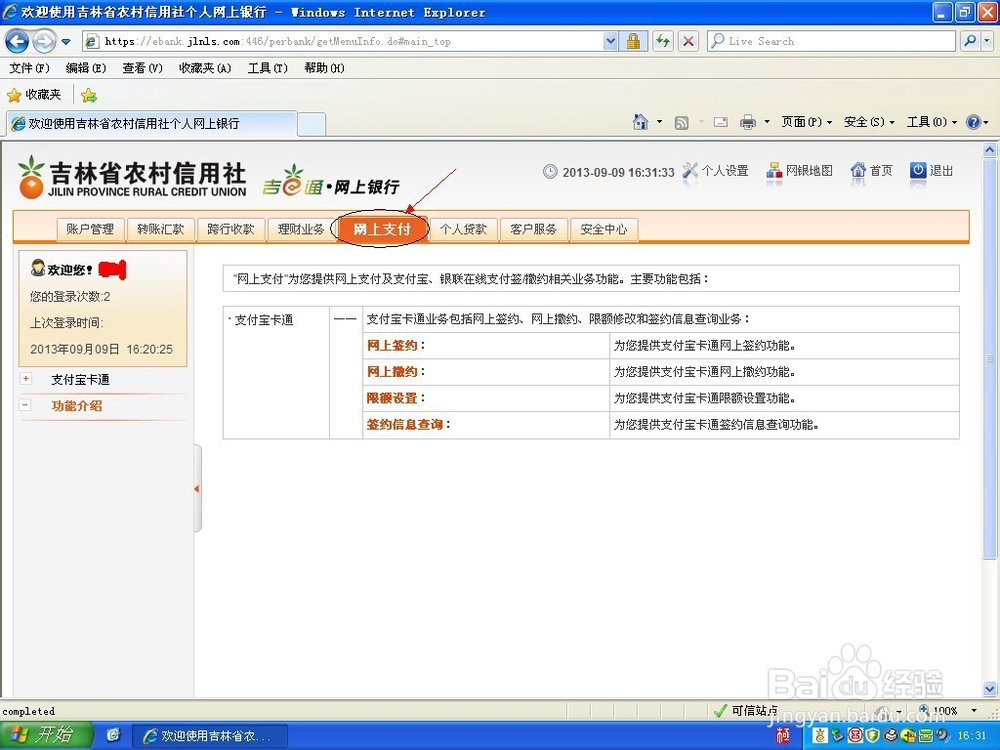Open the 帮助(H) menu
The image size is (1000, 750).
coord(324,68)
